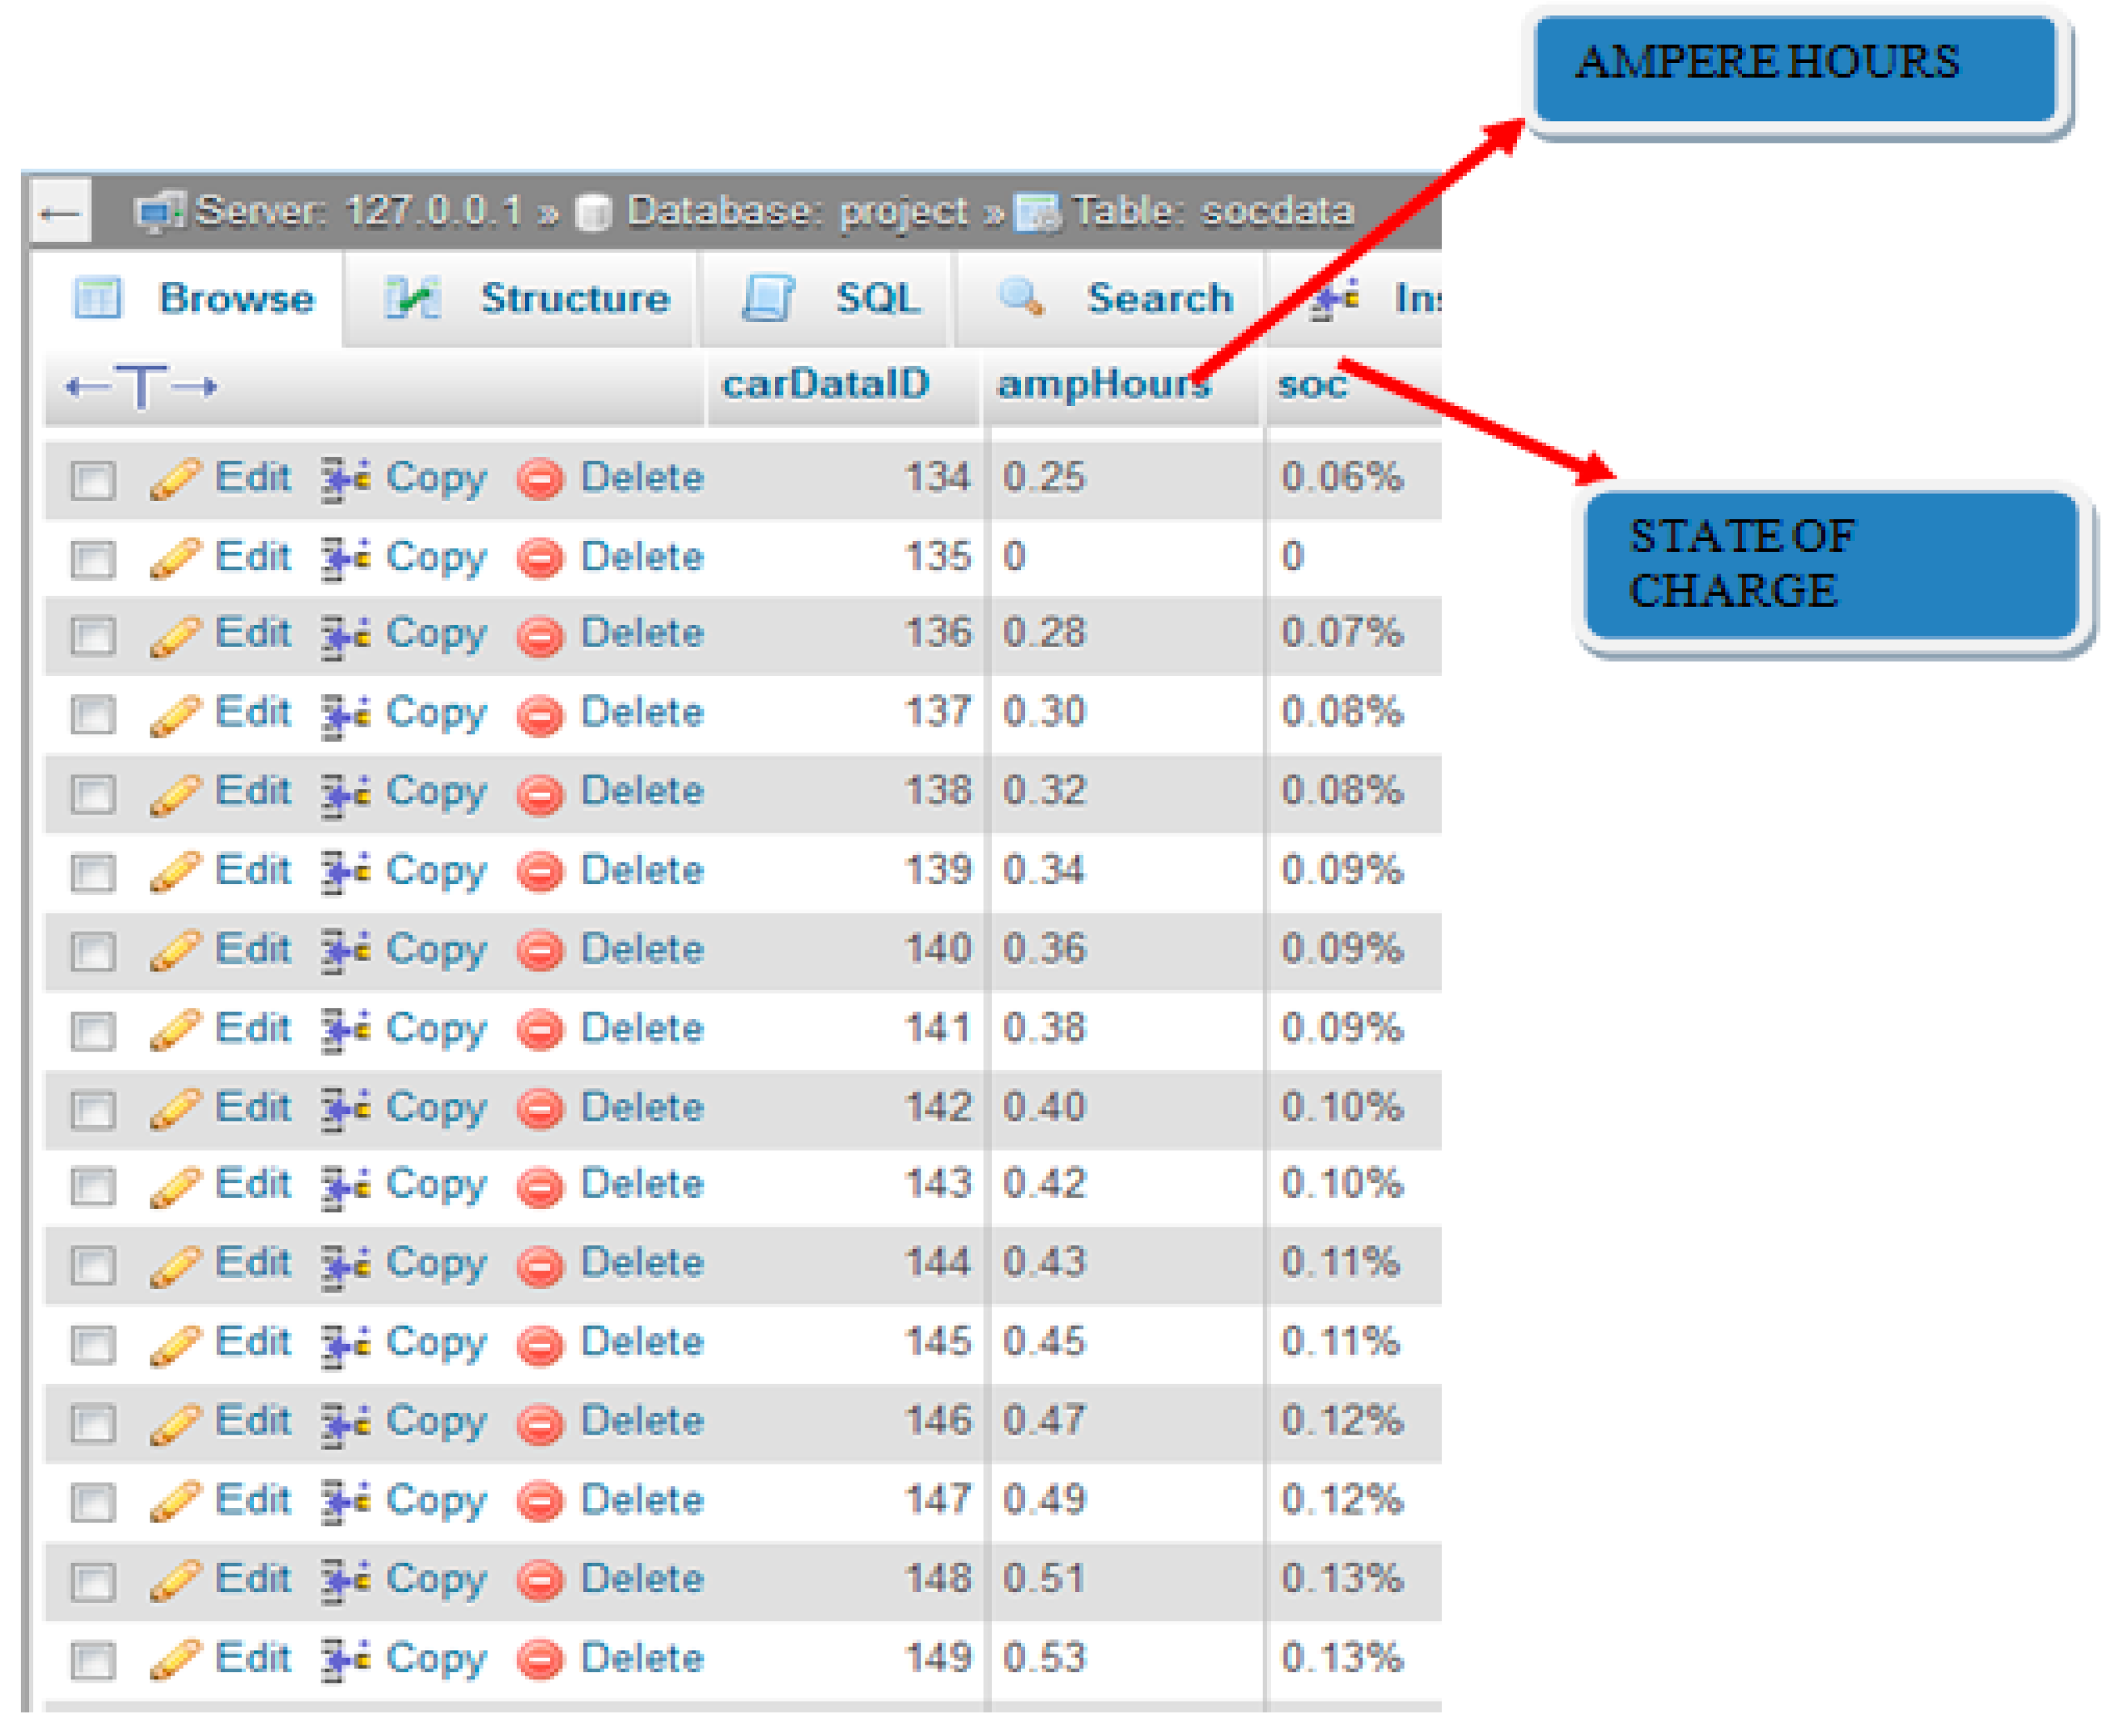Click the red Delete icon for row 138
Screen dimensions: 2116x1736
[540, 794]
